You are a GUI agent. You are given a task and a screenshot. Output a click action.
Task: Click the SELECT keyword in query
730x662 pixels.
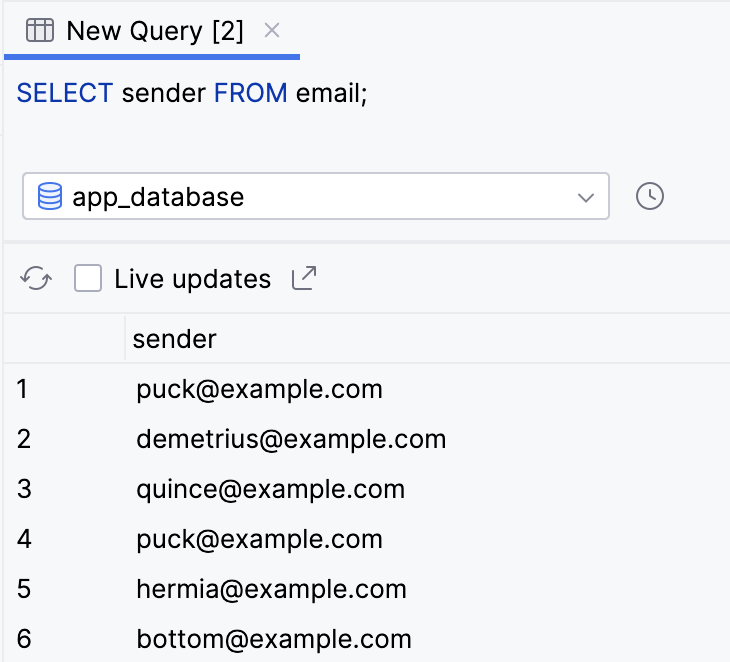pos(64,94)
